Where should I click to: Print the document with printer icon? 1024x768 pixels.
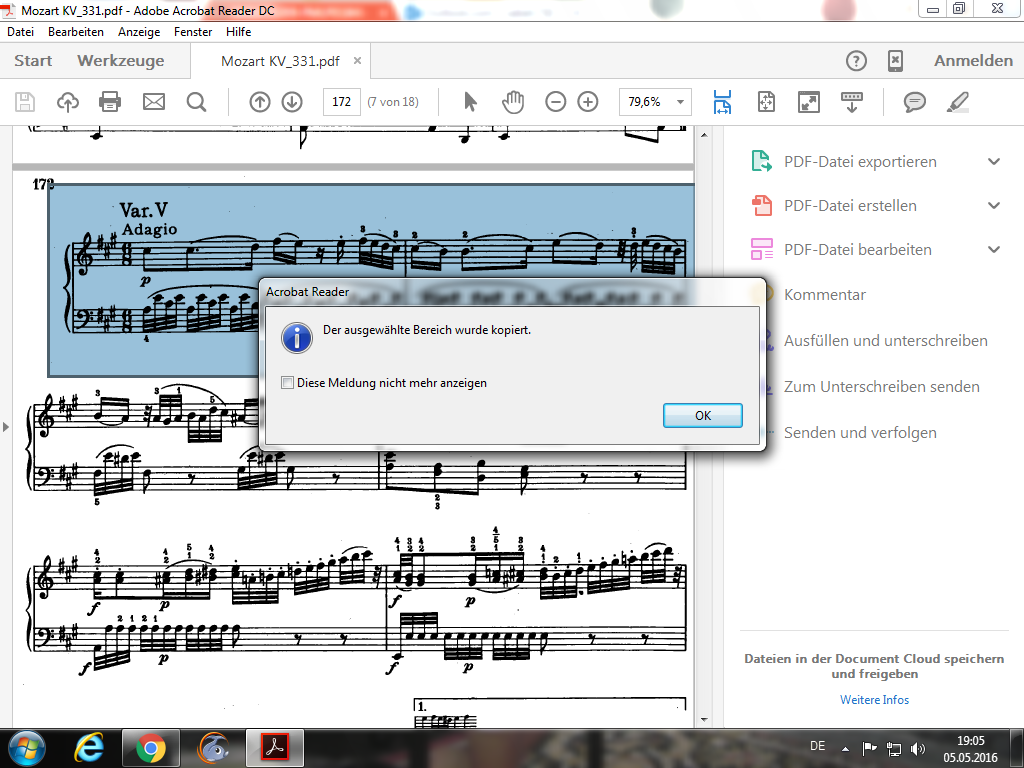point(110,102)
